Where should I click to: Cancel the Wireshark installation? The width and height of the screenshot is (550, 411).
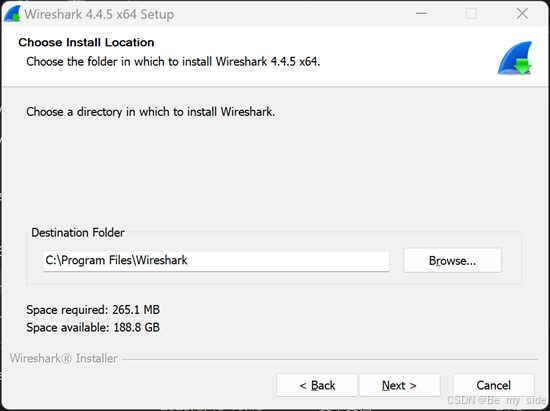coord(494,385)
